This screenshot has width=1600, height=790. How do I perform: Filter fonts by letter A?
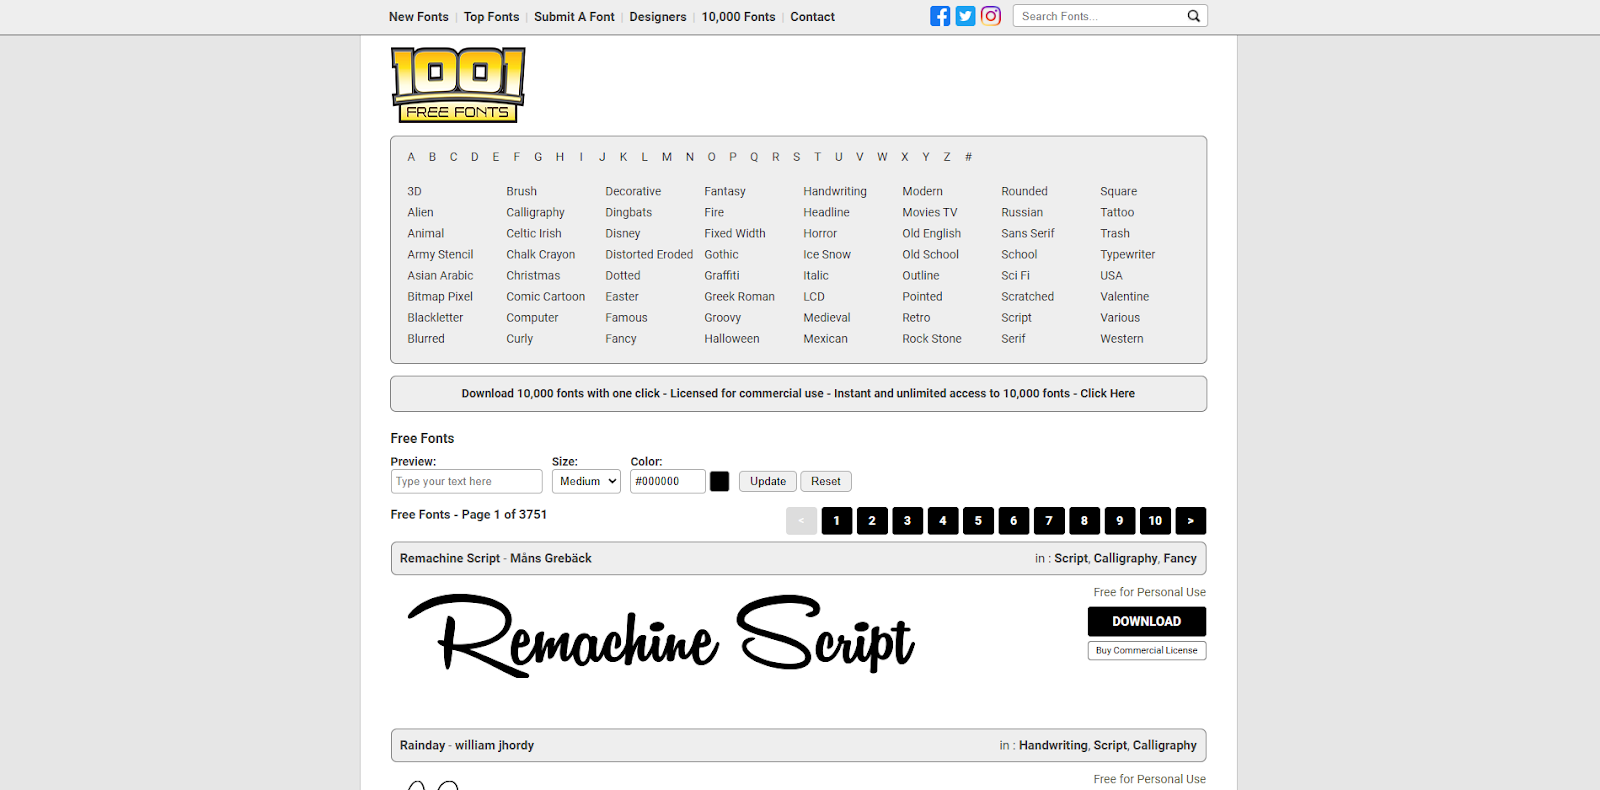point(411,157)
